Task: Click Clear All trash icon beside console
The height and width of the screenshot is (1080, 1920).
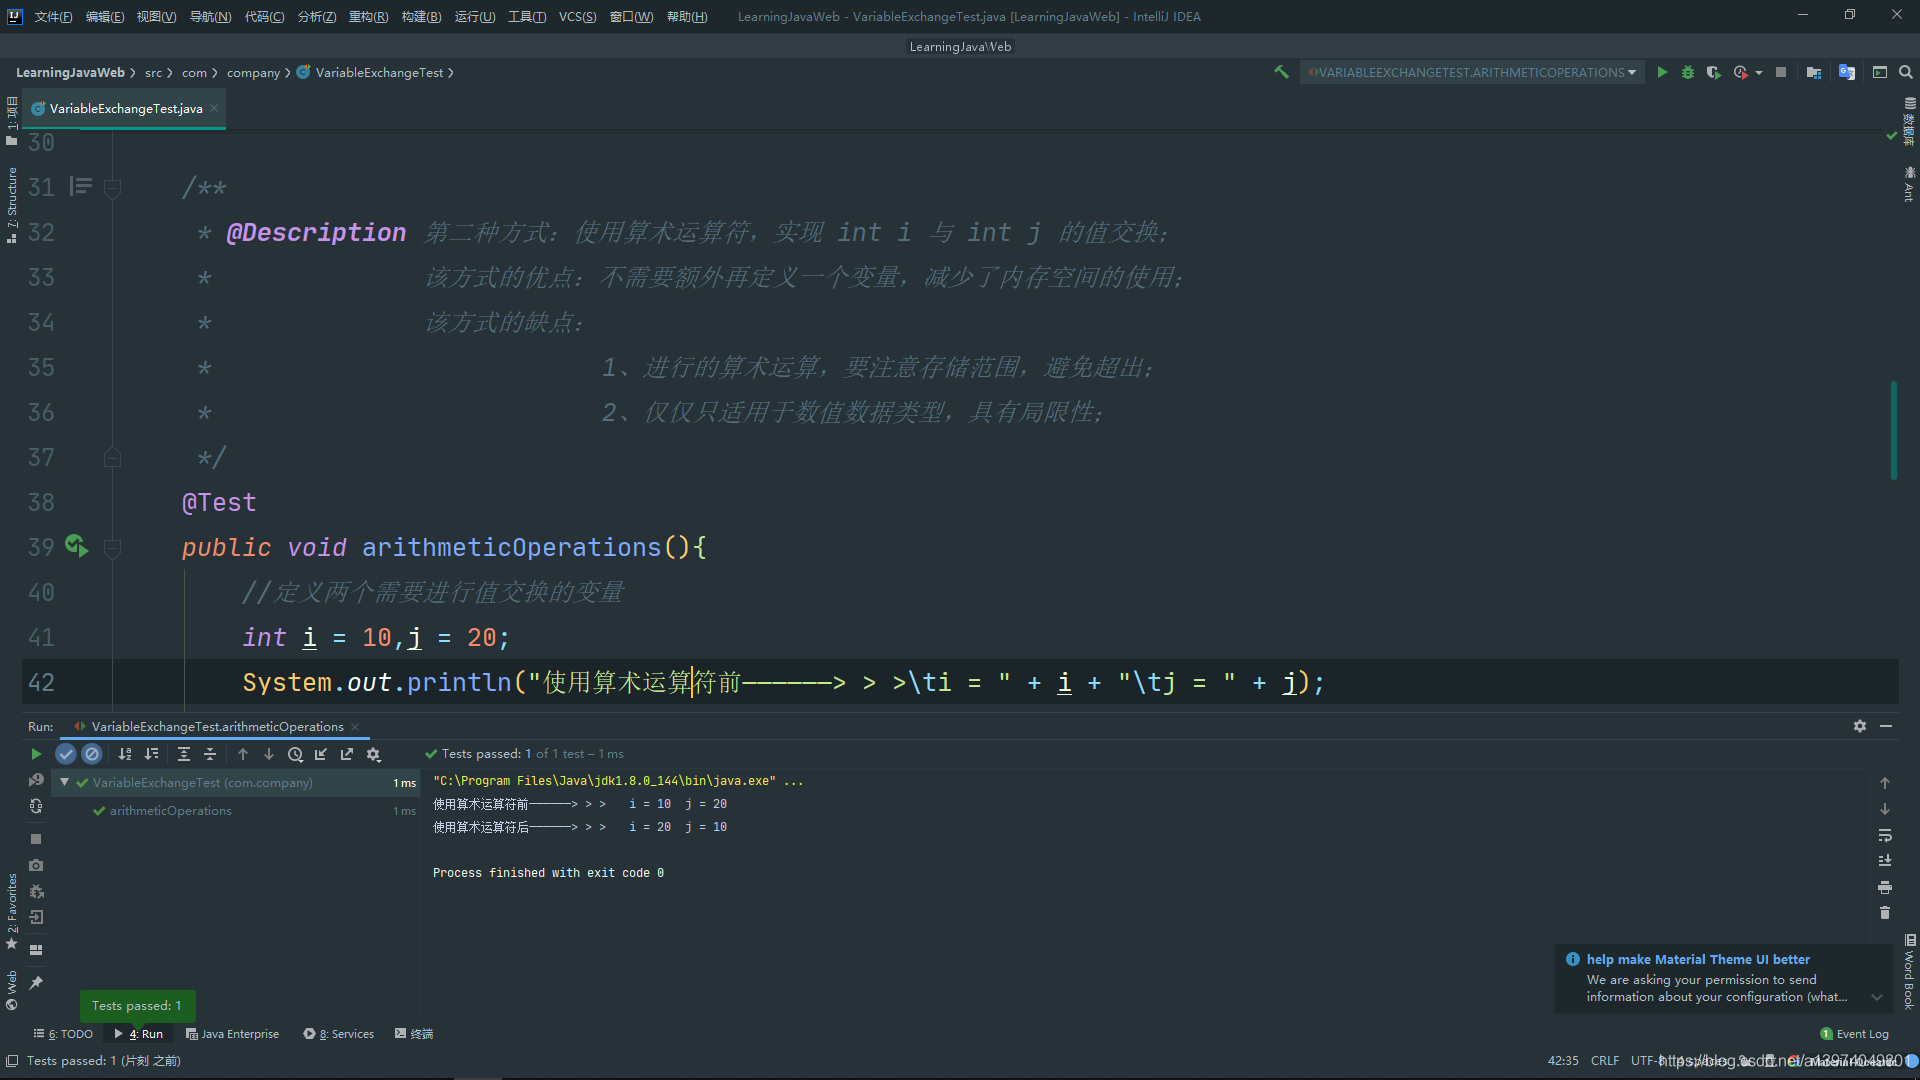Action: (x=1885, y=913)
